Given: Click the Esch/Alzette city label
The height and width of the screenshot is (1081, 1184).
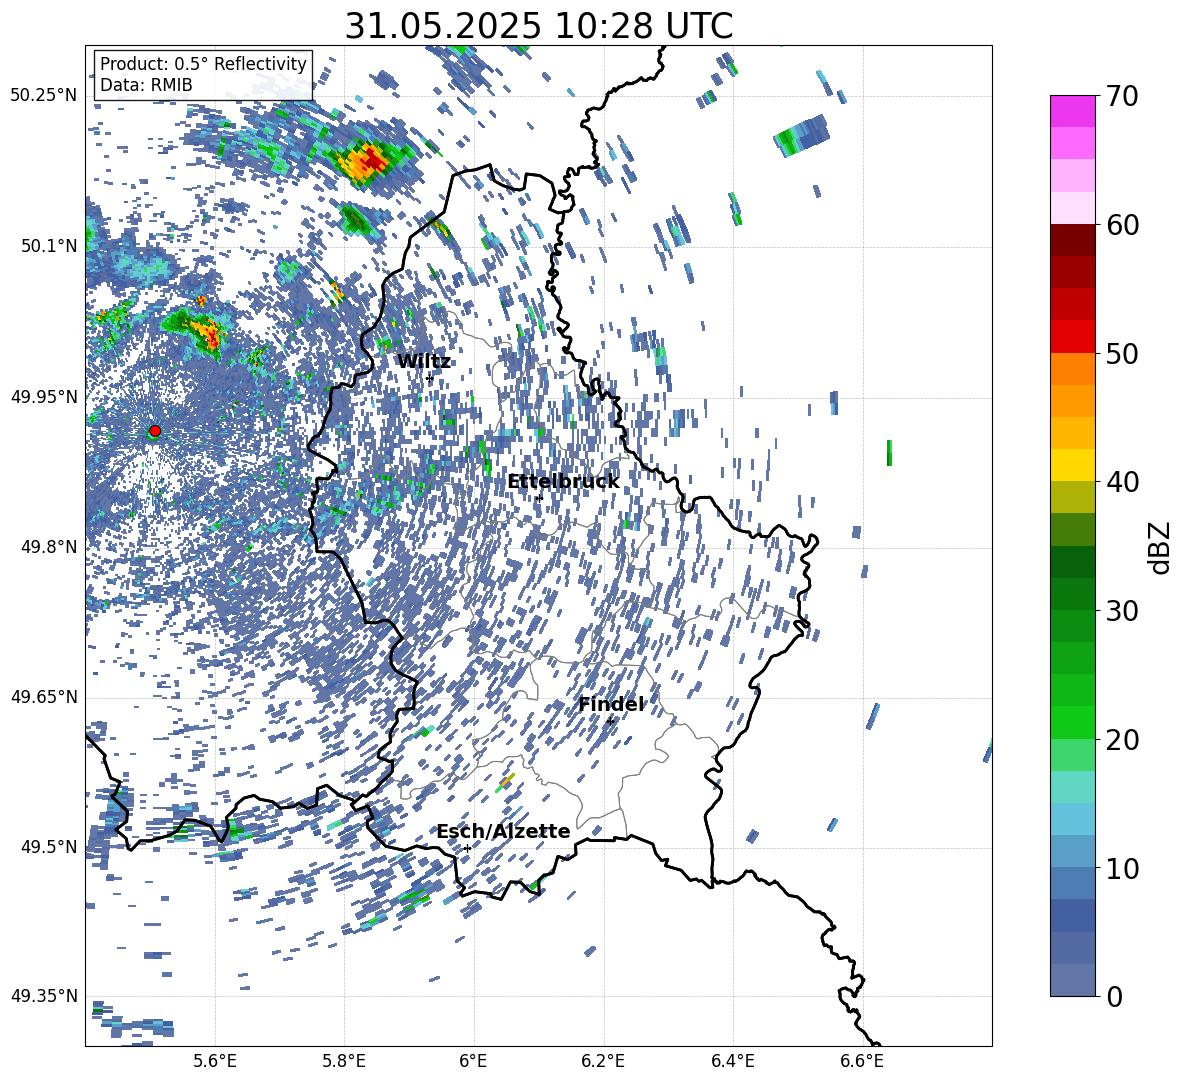Looking at the screenshot, I should pyautogui.click(x=503, y=831).
